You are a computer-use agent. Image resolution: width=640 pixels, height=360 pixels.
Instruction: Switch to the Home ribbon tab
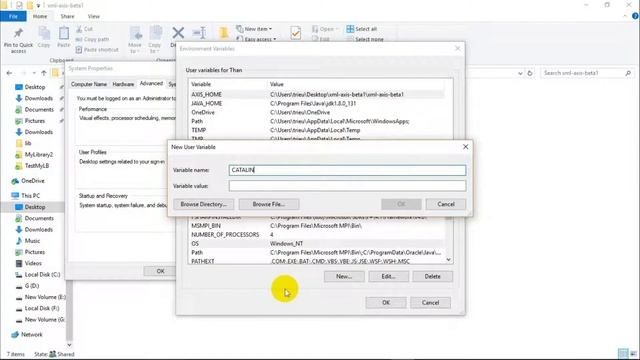pos(40,16)
